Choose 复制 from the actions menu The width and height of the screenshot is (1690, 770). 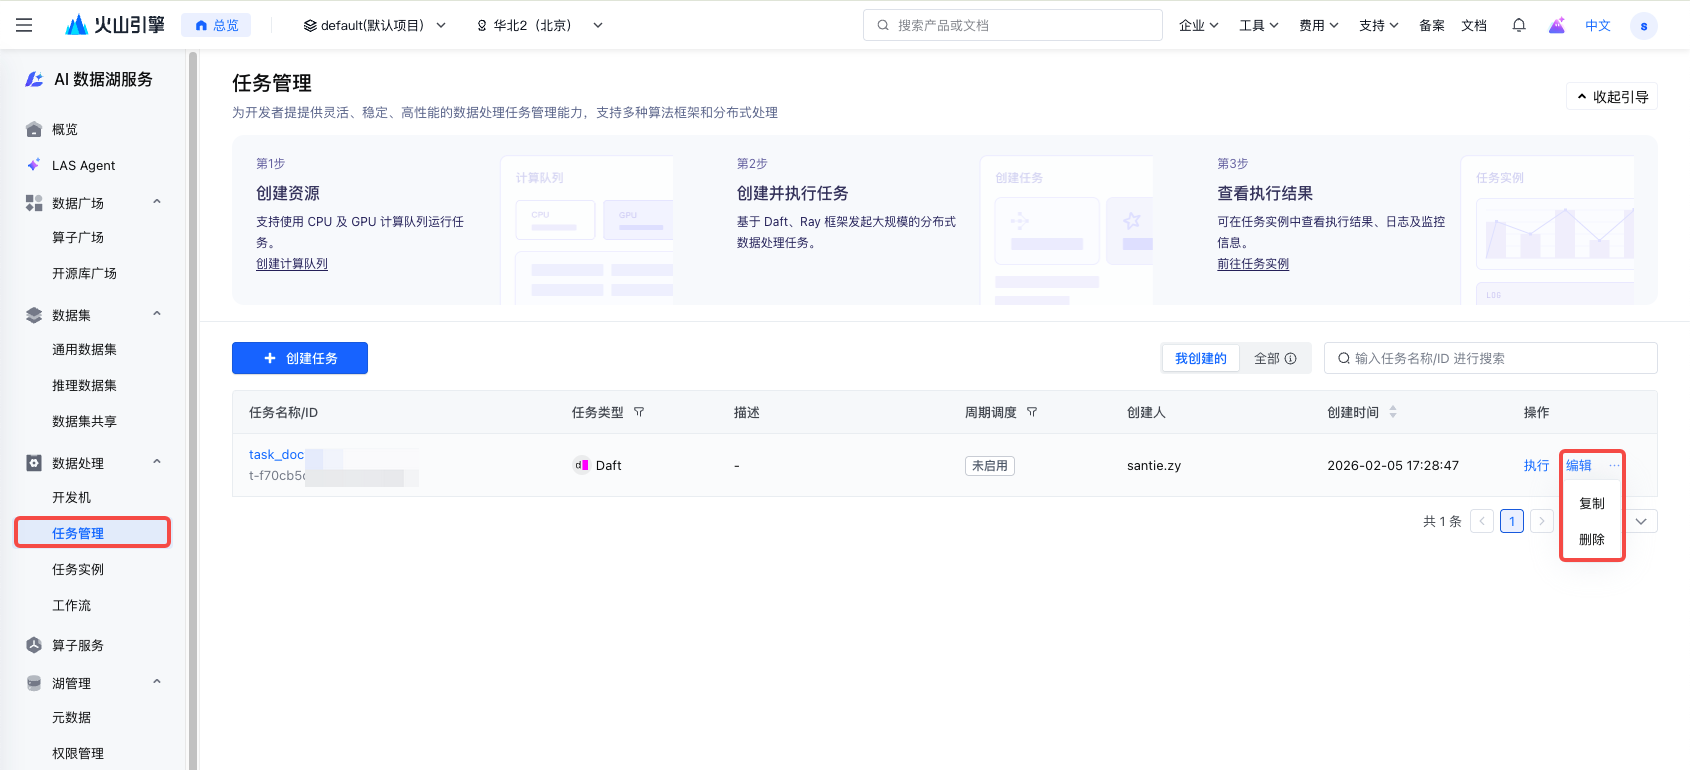(x=1591, y=503)
